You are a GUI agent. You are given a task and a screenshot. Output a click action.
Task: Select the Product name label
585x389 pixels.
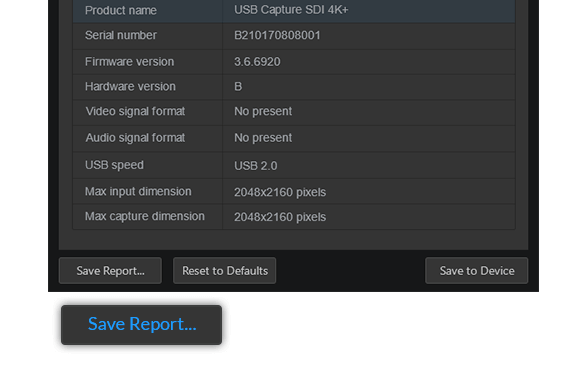(x=121, y=10)
